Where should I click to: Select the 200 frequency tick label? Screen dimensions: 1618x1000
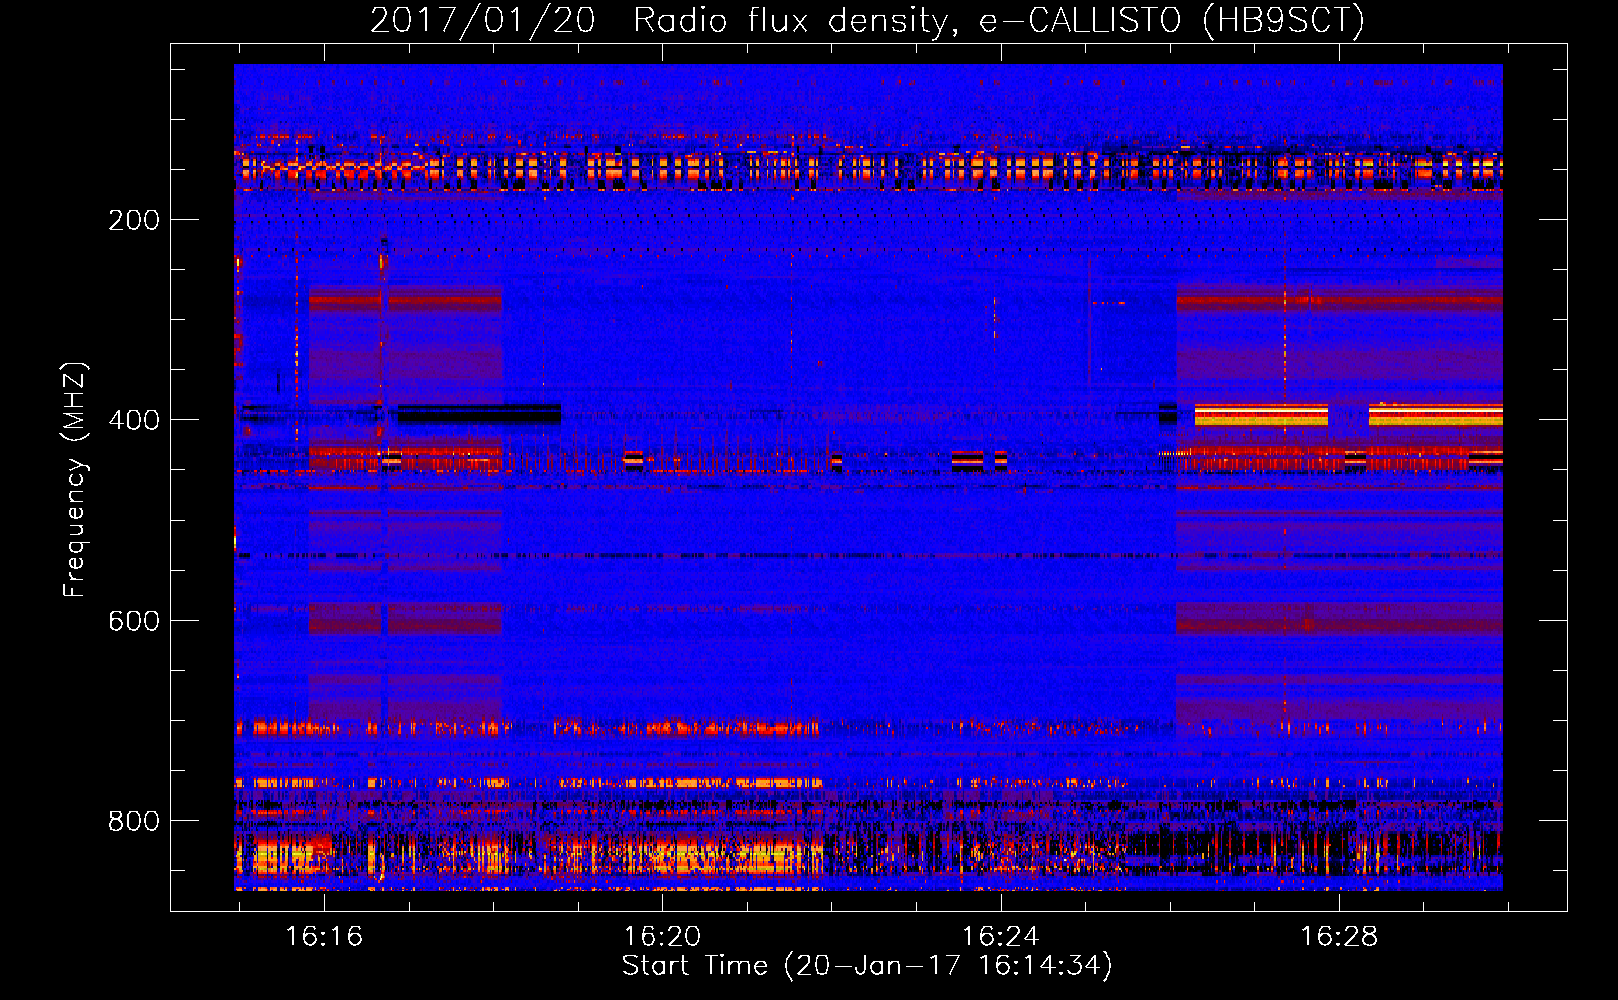tap(134, 220)
